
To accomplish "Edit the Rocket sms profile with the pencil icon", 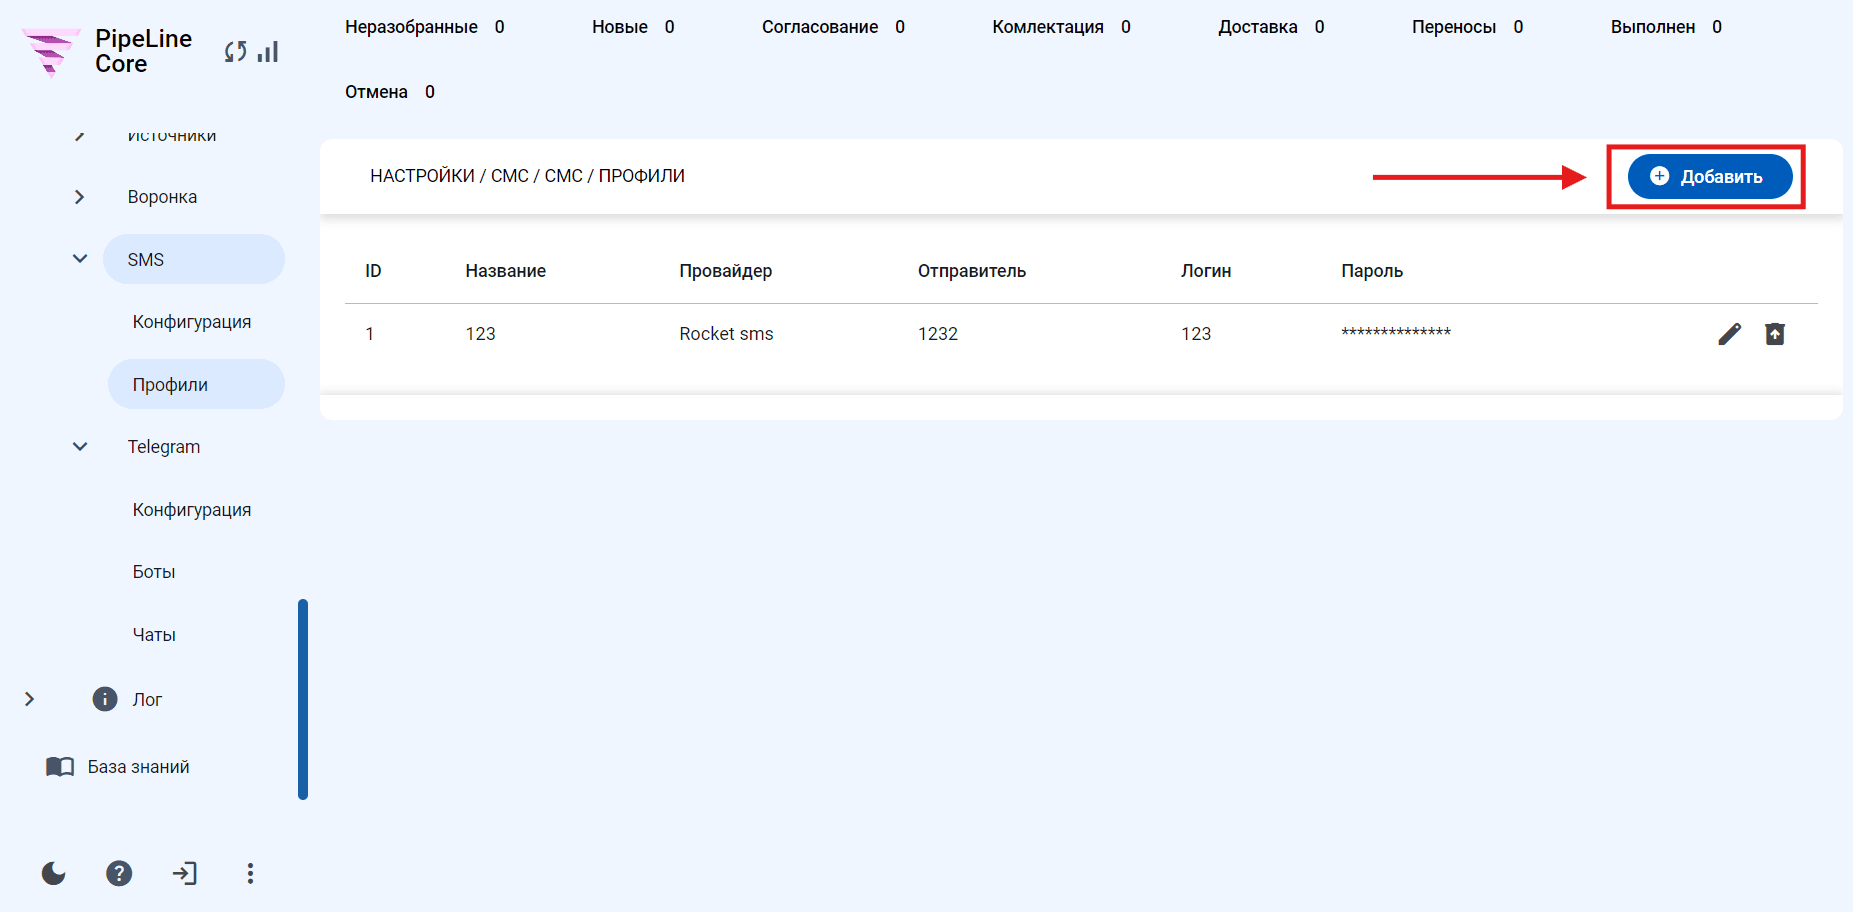I will (1730, 334).
